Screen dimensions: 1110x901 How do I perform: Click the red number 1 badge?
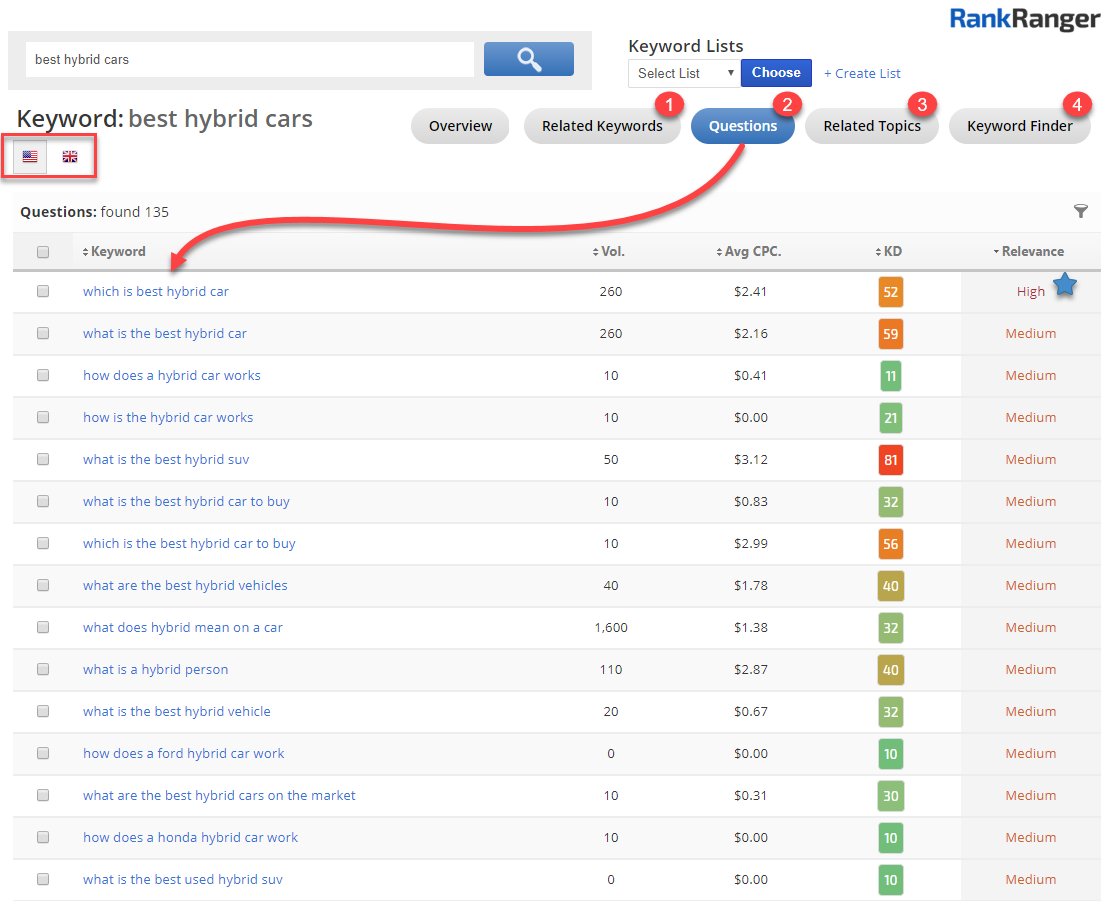(668, 103)
